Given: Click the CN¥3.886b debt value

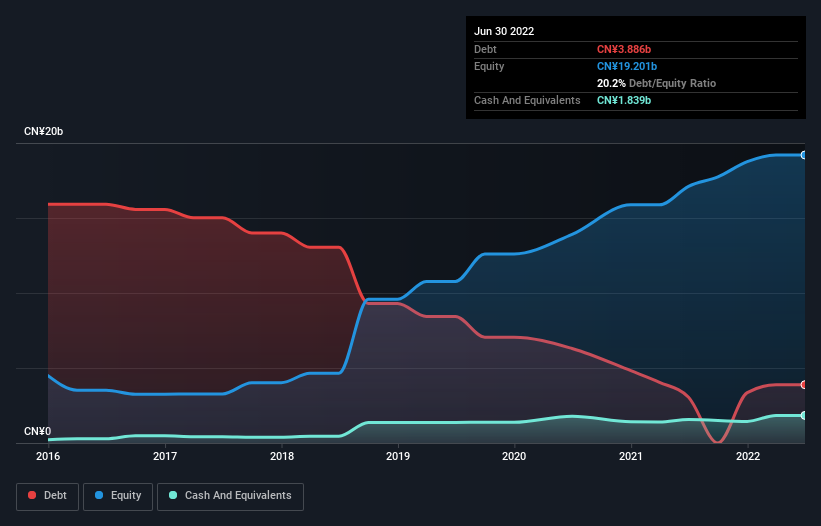Looking at the screenshot, I should click(624, 49).
